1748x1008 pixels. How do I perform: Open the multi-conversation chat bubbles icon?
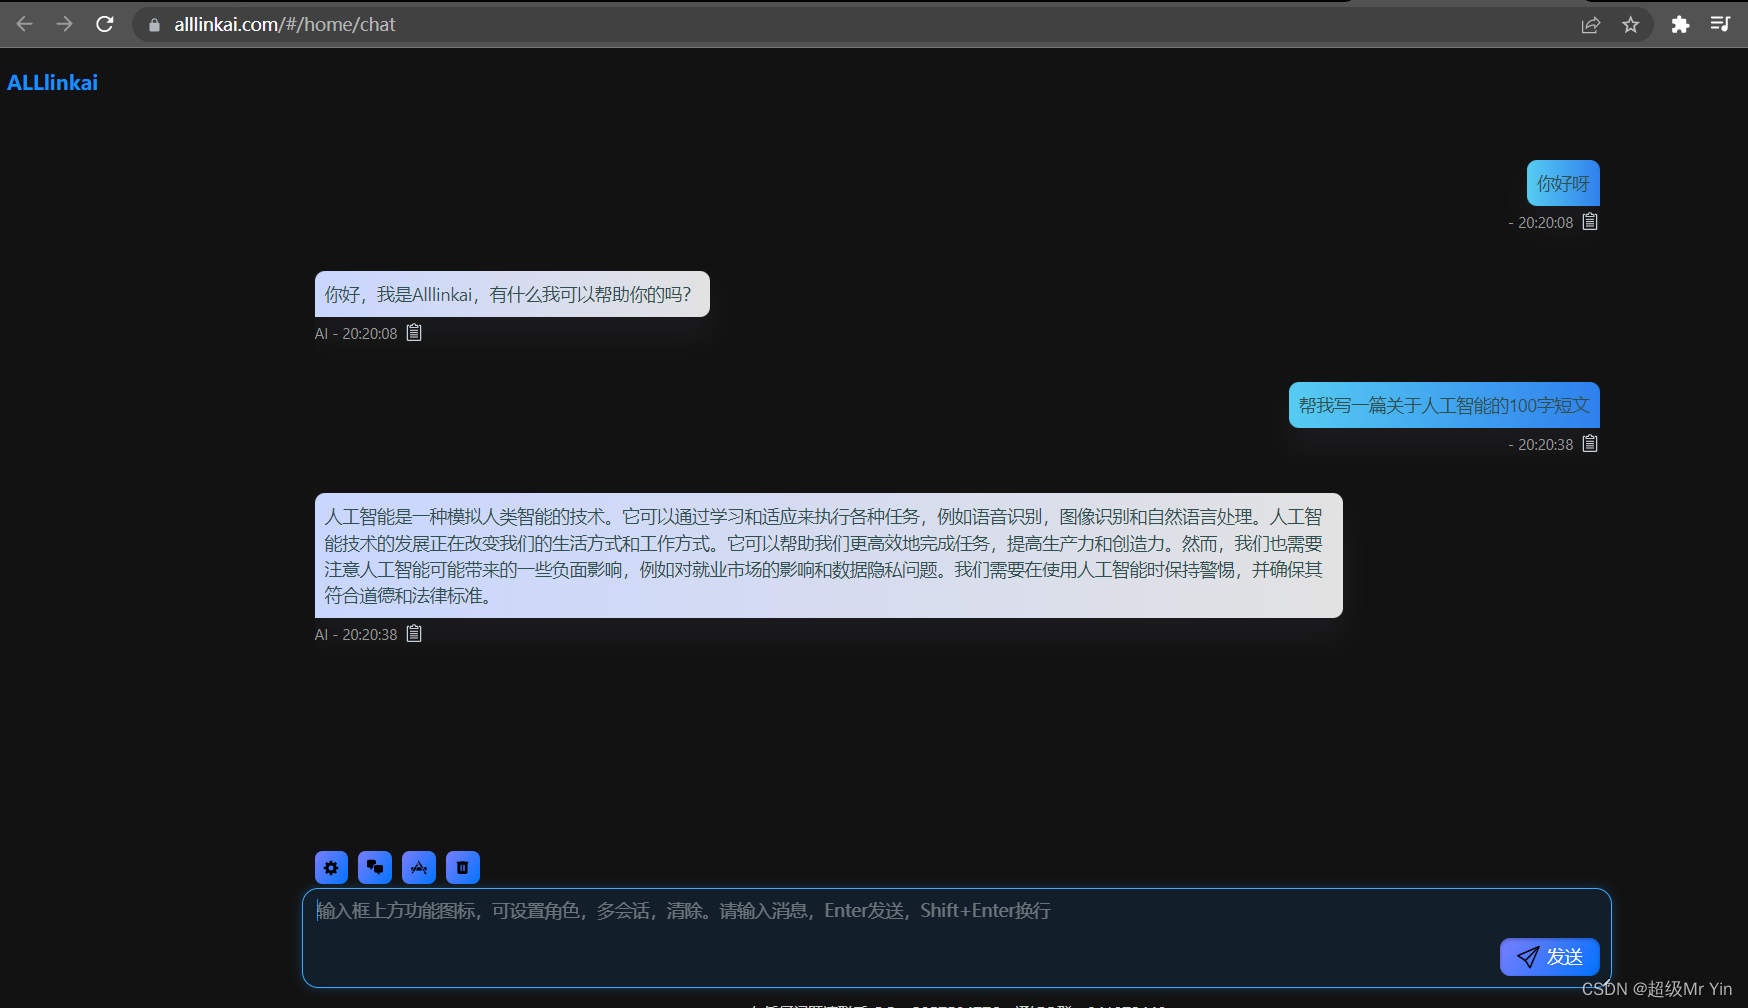(375, 867)
